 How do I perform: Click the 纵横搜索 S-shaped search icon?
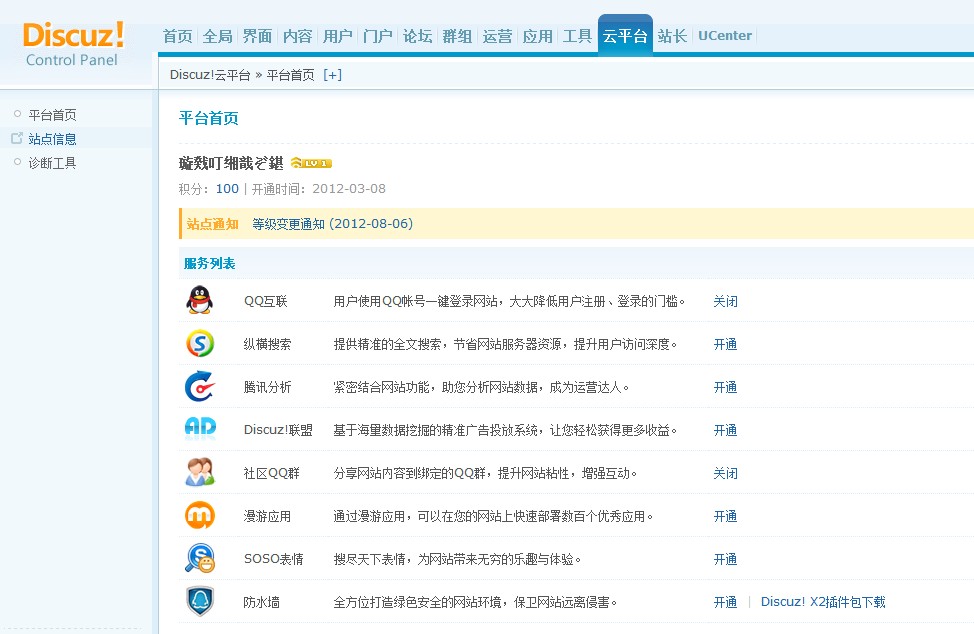click(199, 343)
